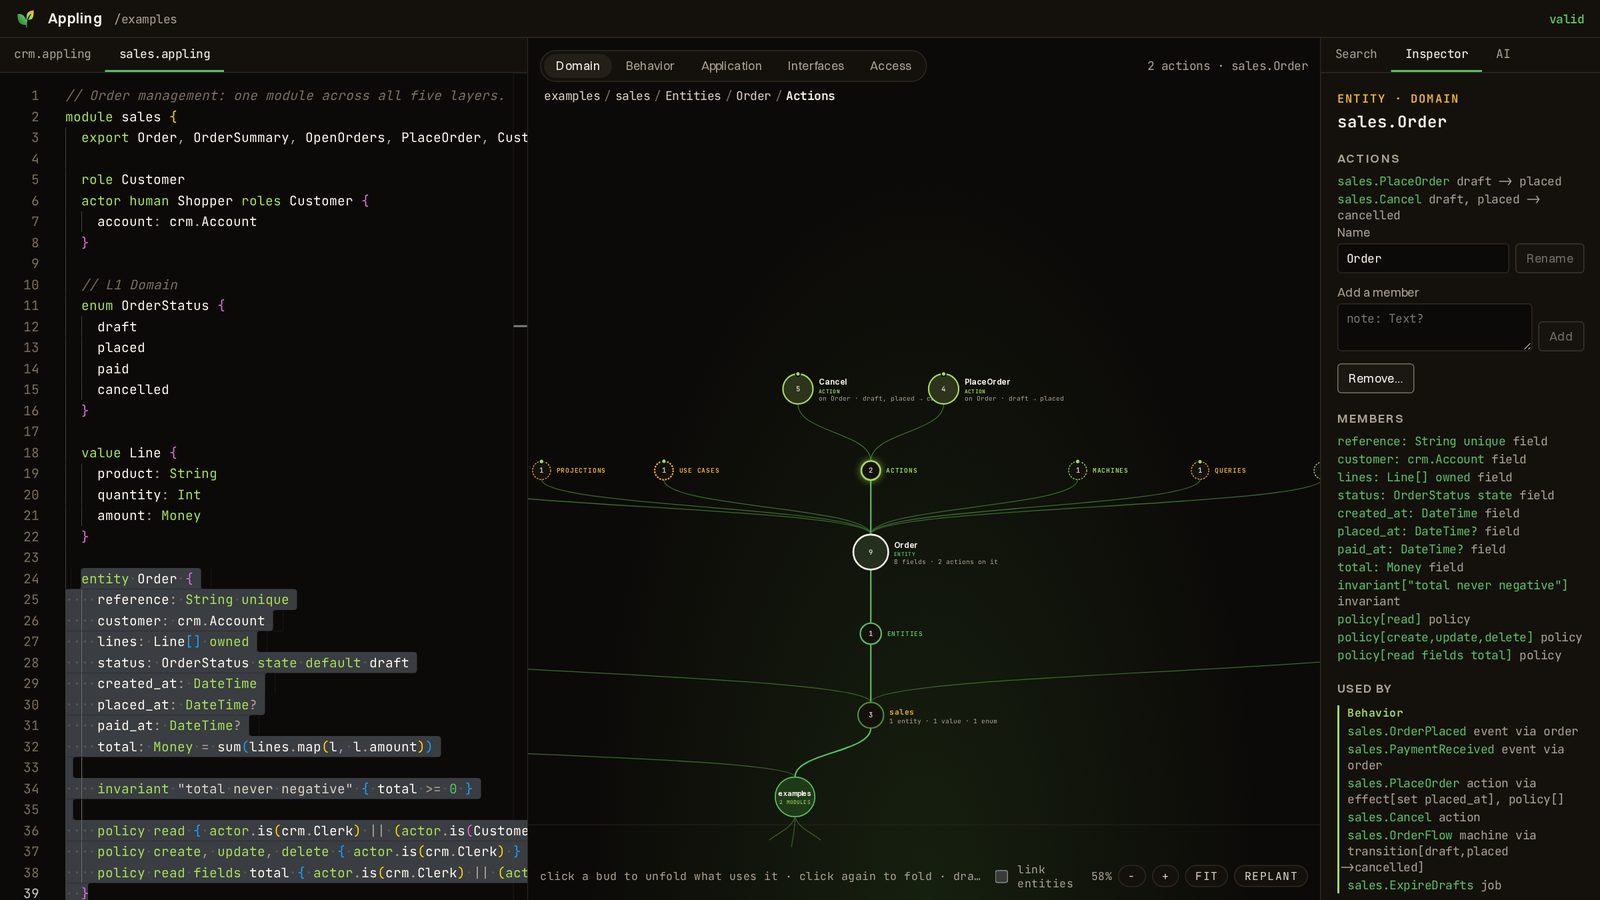Click the sales.OrderPlaced event link
This screenshot has width=1600, height=900.
[x=1406, y=731]
